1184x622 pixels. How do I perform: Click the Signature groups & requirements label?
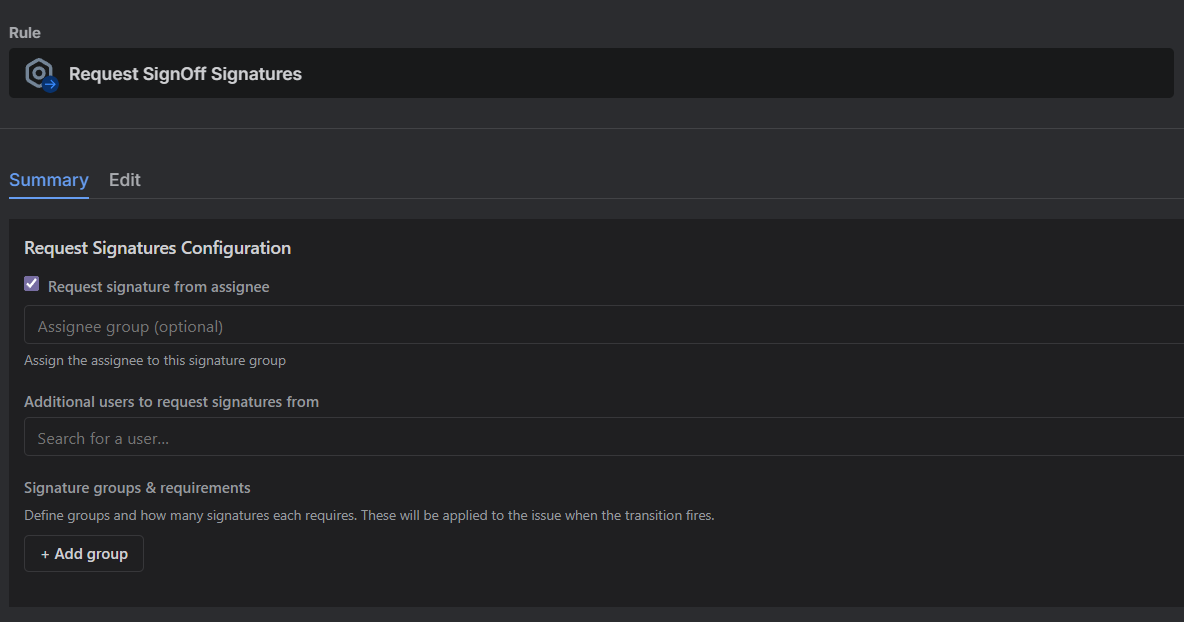pyautogui.click(x=137, y=488)
